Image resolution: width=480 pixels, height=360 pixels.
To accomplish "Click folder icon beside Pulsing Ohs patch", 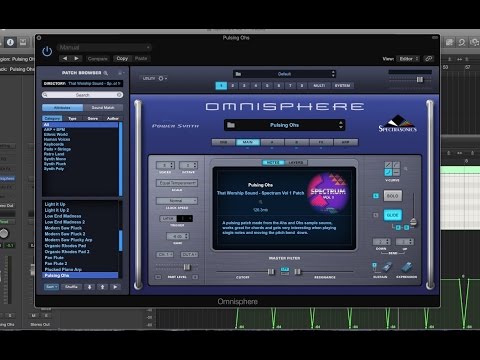I will pos(231,125).
